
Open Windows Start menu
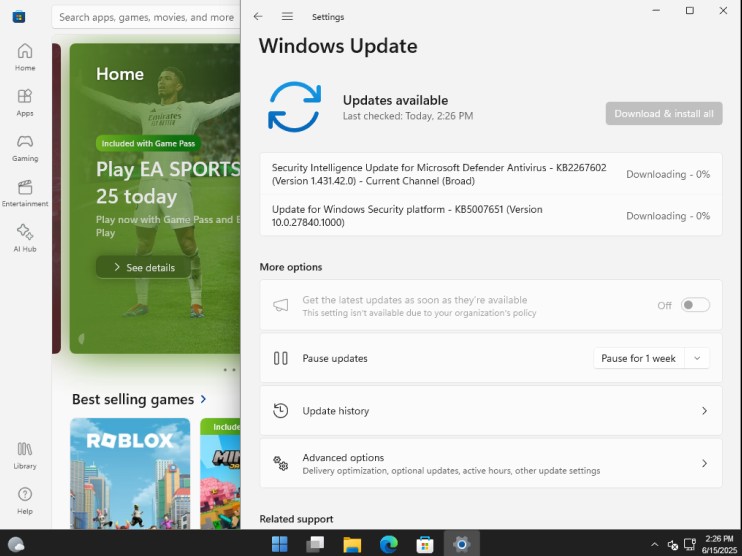pos(280,544)
